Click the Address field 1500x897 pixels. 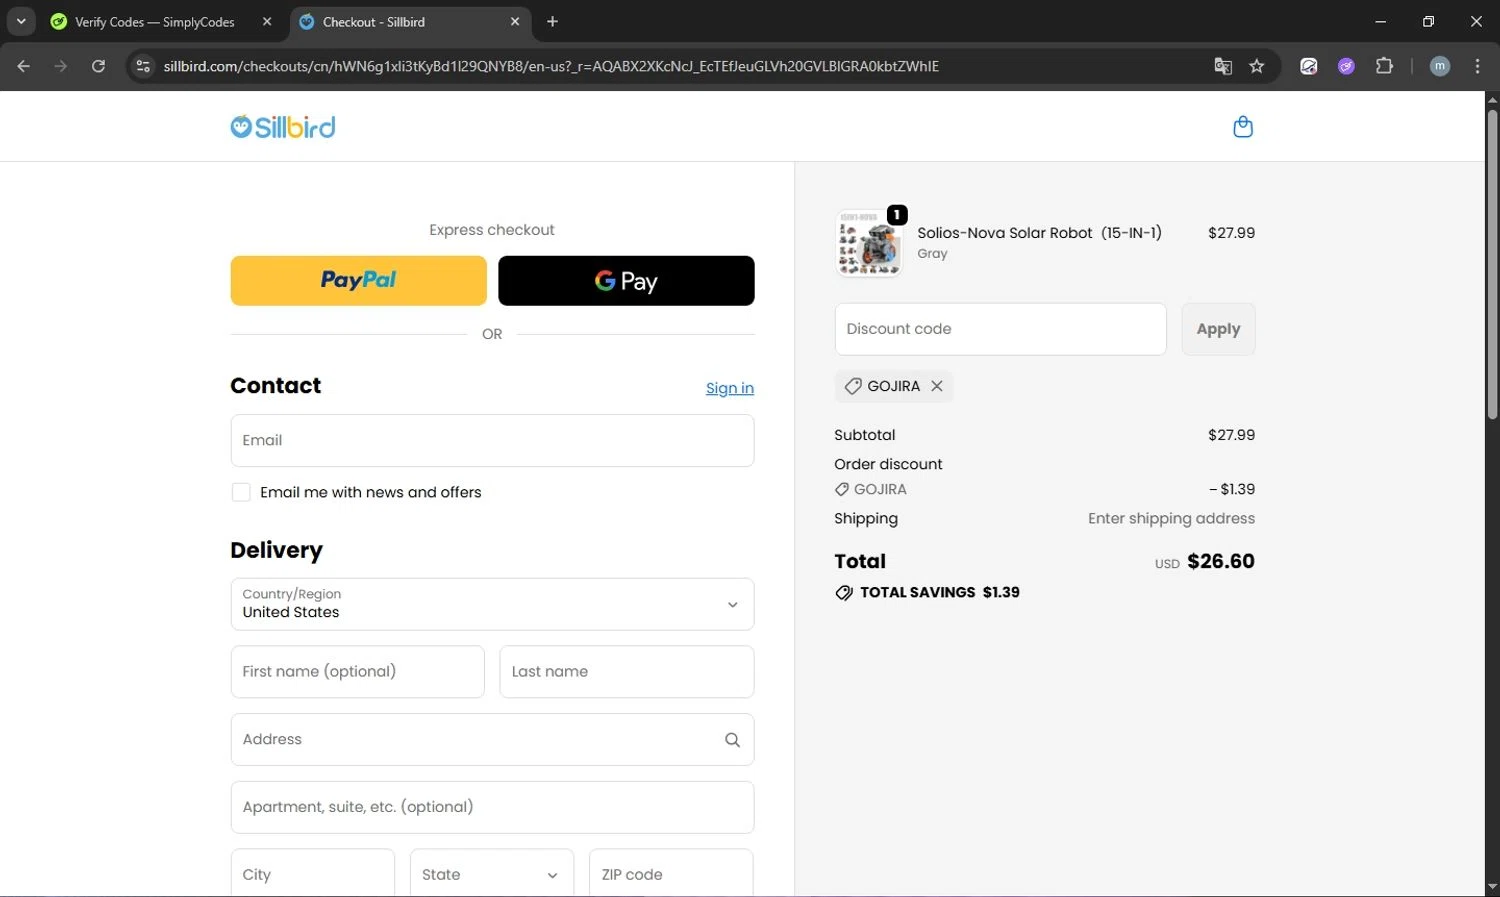coord(492,740)
